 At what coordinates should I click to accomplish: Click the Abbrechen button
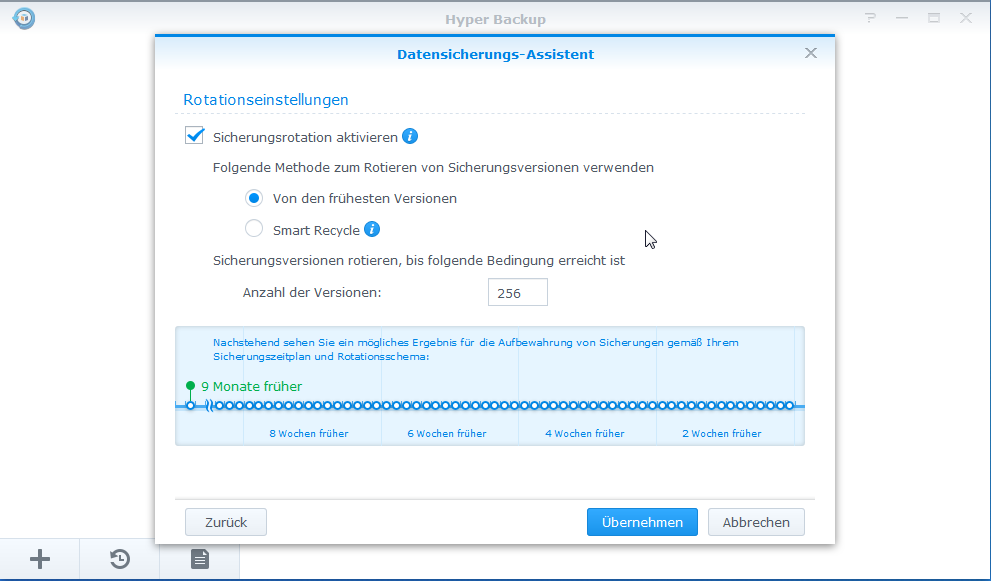(756, 522)
